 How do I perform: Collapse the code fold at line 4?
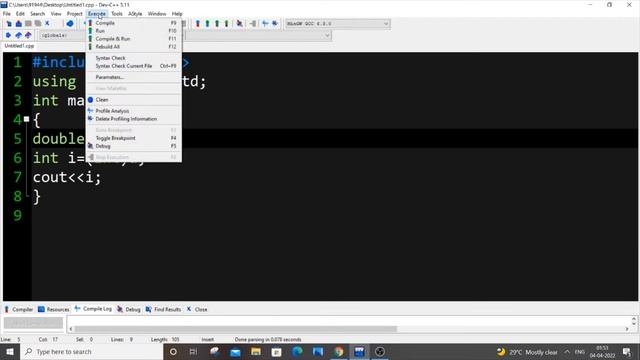click(27, 119)
